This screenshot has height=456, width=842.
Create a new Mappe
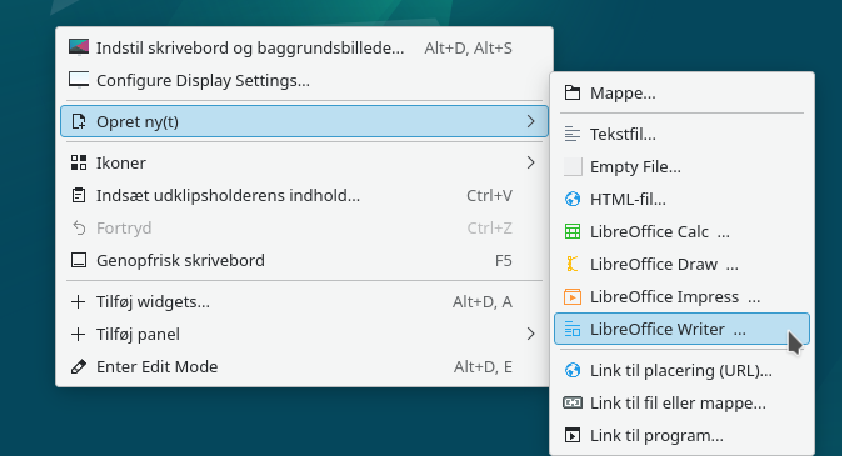coord(682,93)
